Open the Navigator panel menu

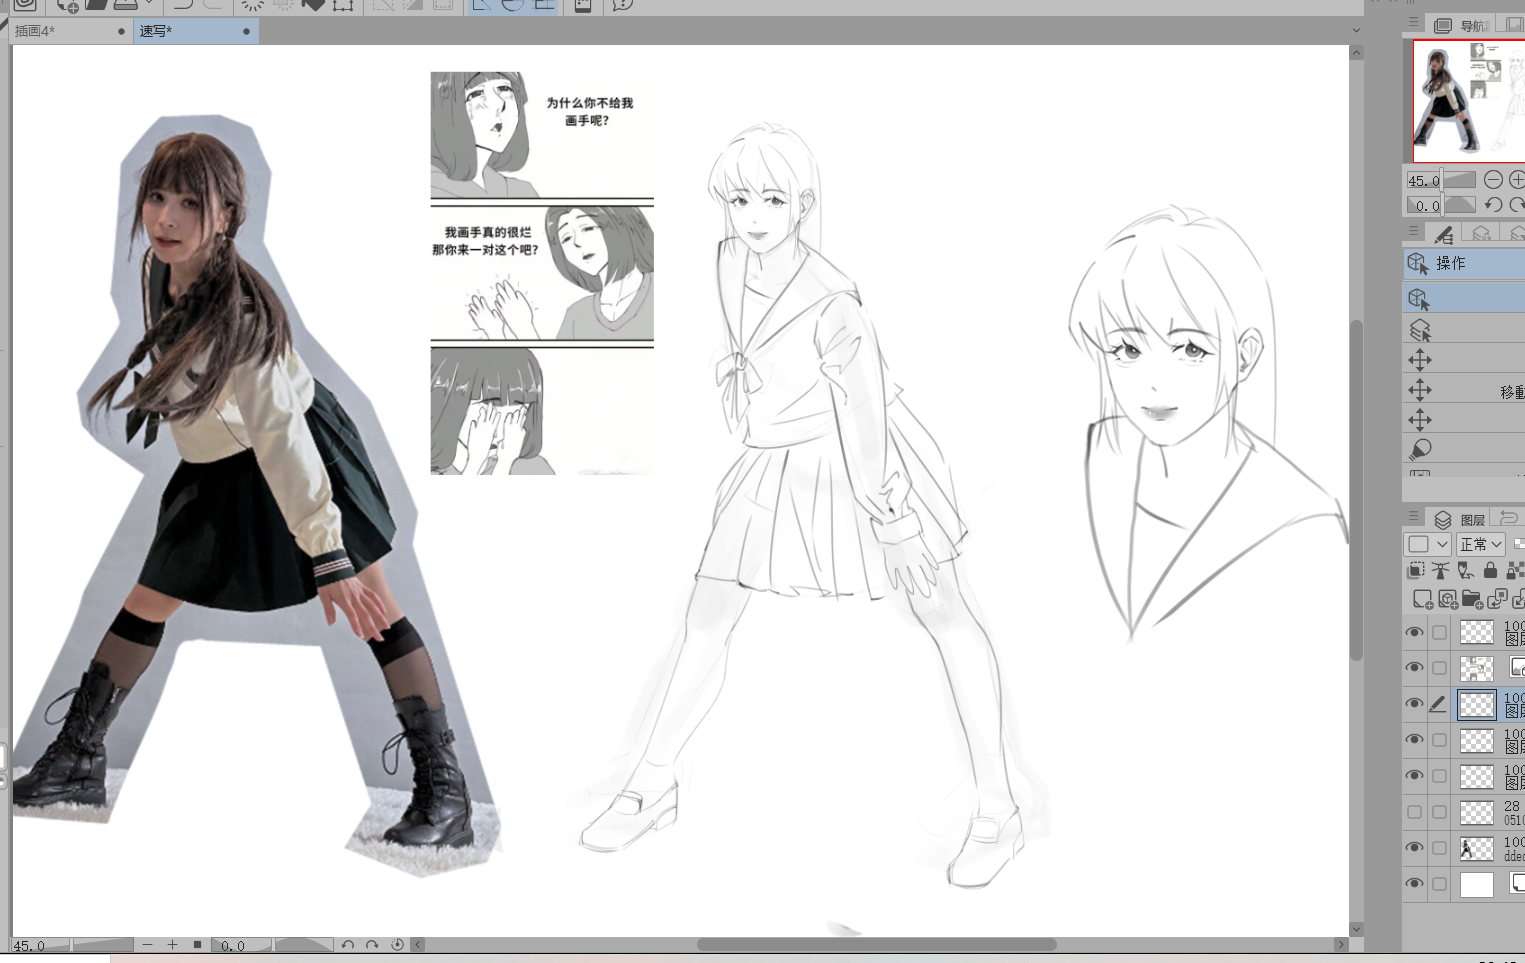pyautogui.click(x=1413, y=23)
